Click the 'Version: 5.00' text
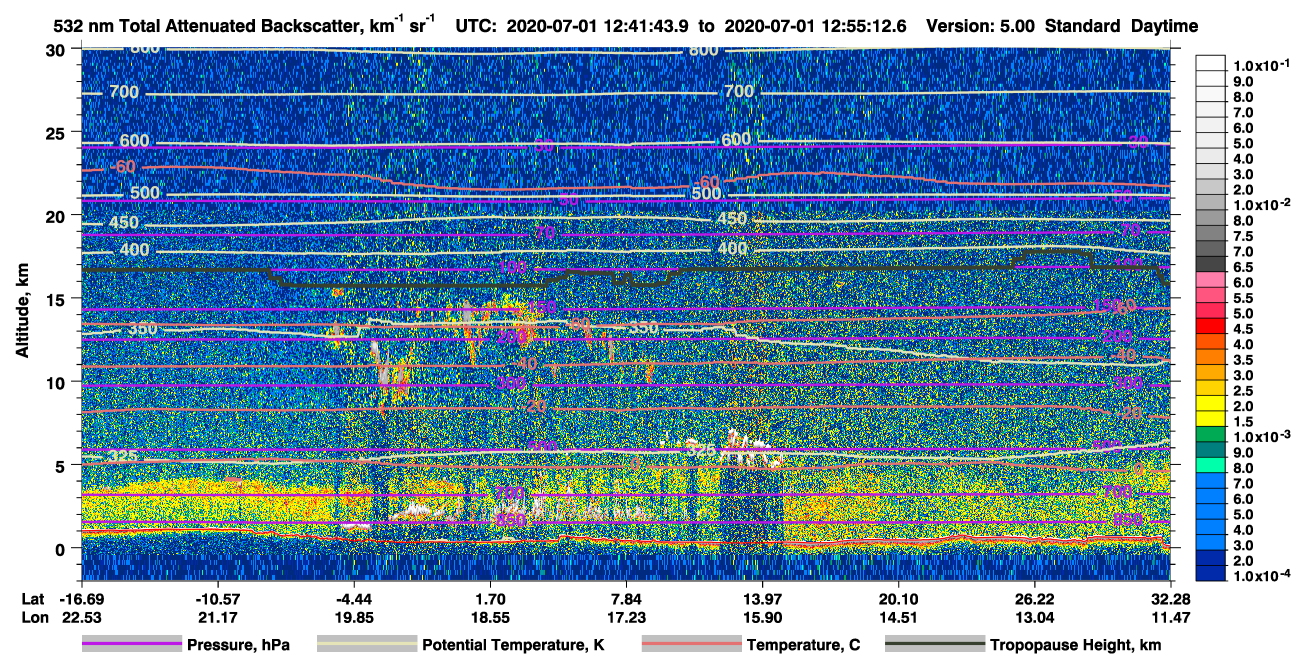Image resolution: width=1300 pixels, height=667 pixels. click(981, 27)
